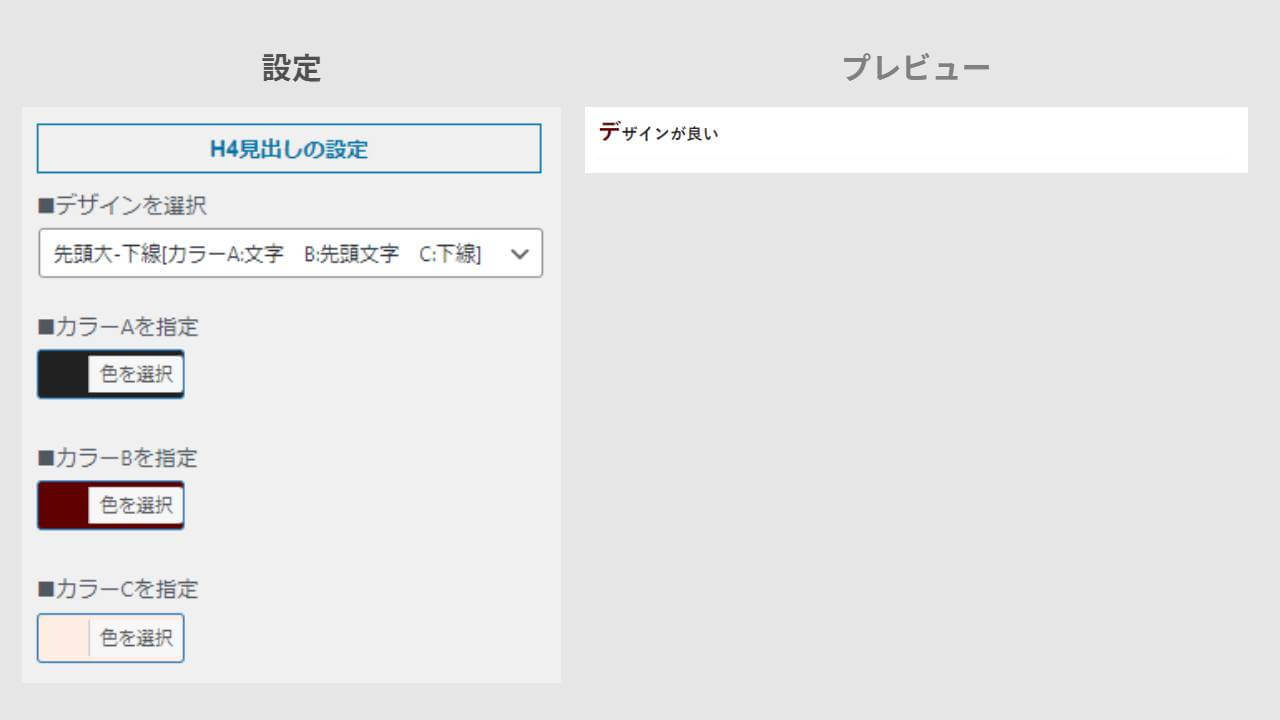Click the ■カラーCを指定 label
Viewport: 1280px width, 720px height.
[x=118, y=589]
